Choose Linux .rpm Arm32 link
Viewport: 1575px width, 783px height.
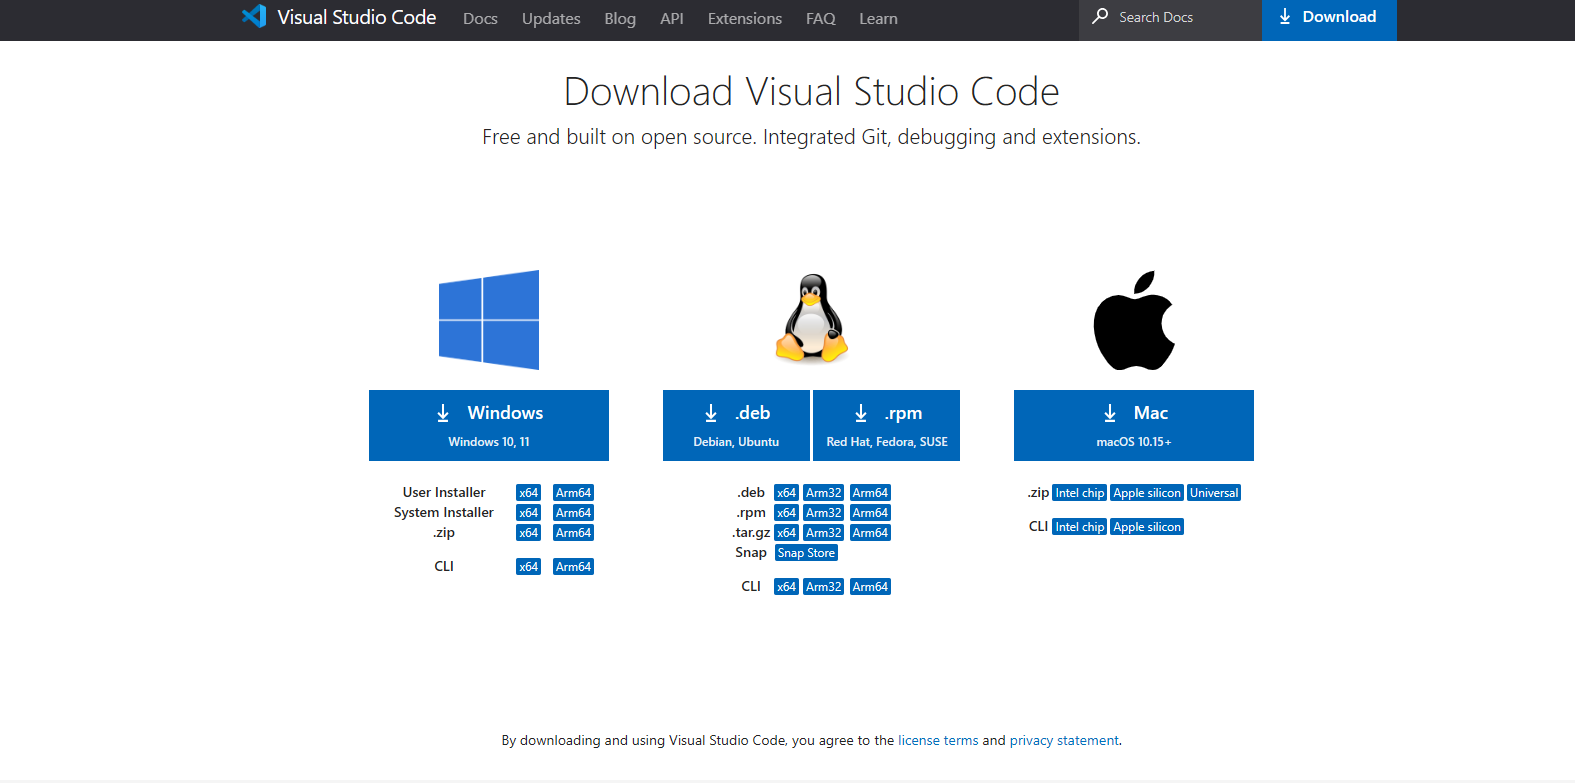tap(824, 513)
